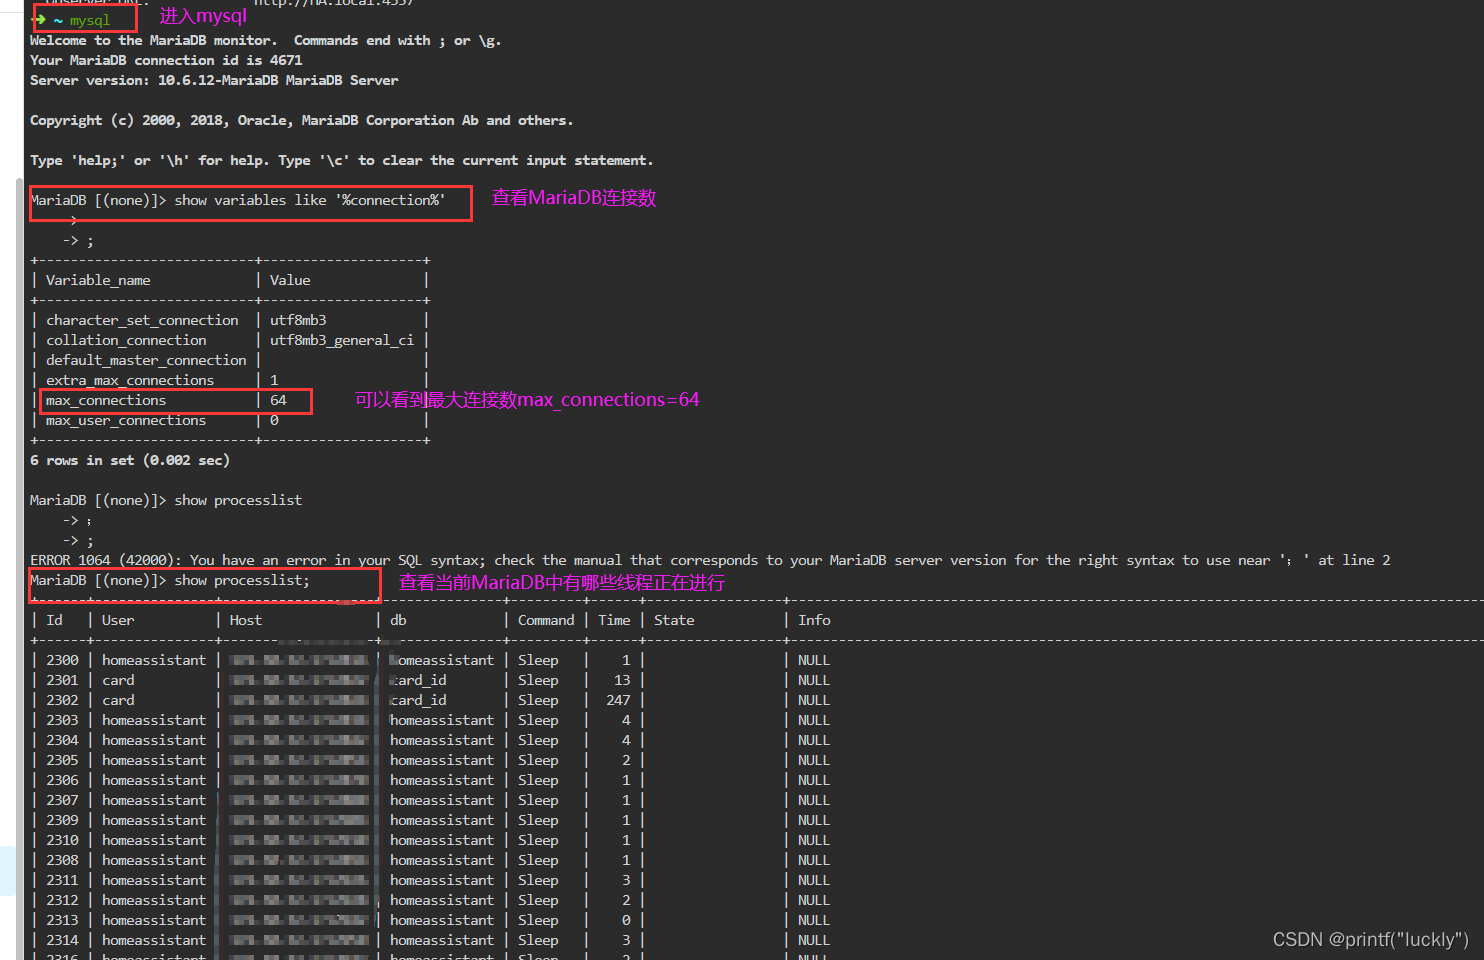The height and width of the screenshot is (960, 1484).
Task: Click the 'Server version: 10.6.12-MariaDB' line
Action: [x=214, y=80]
